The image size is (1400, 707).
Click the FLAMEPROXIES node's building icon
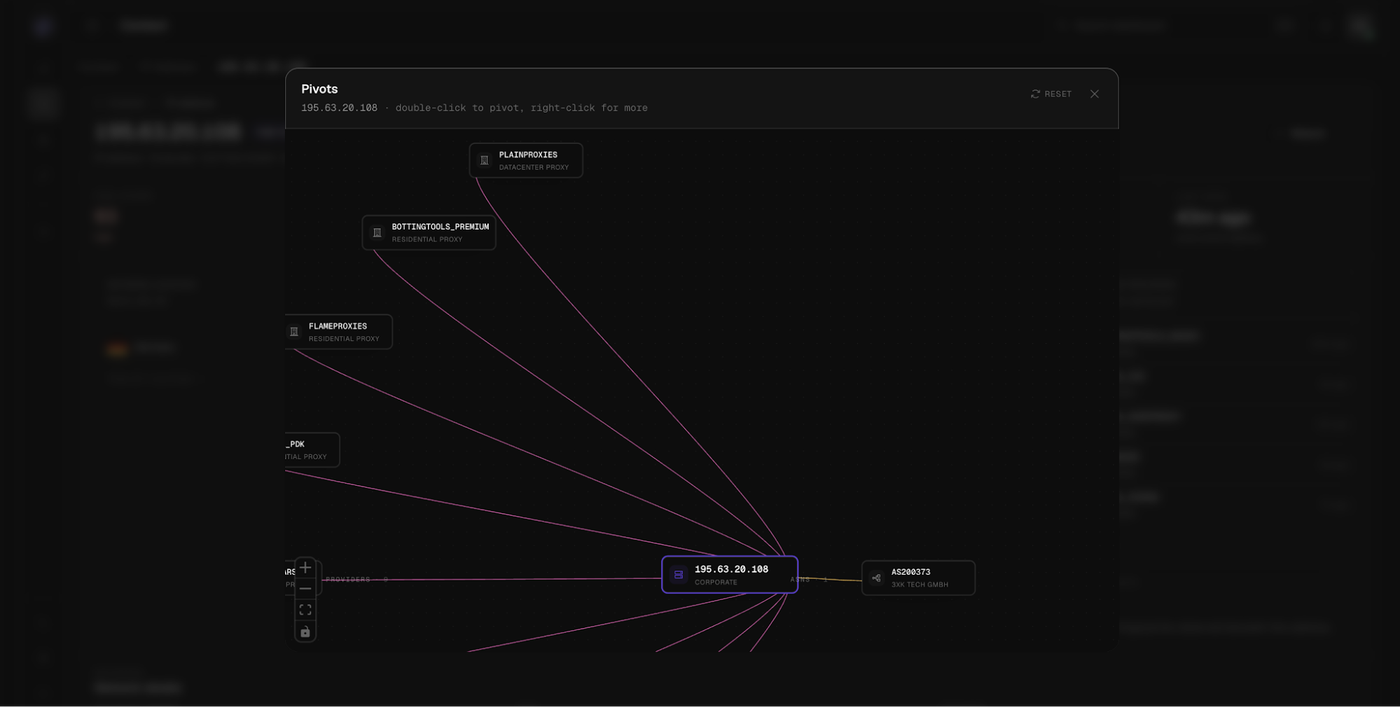(x=294, y=331)
